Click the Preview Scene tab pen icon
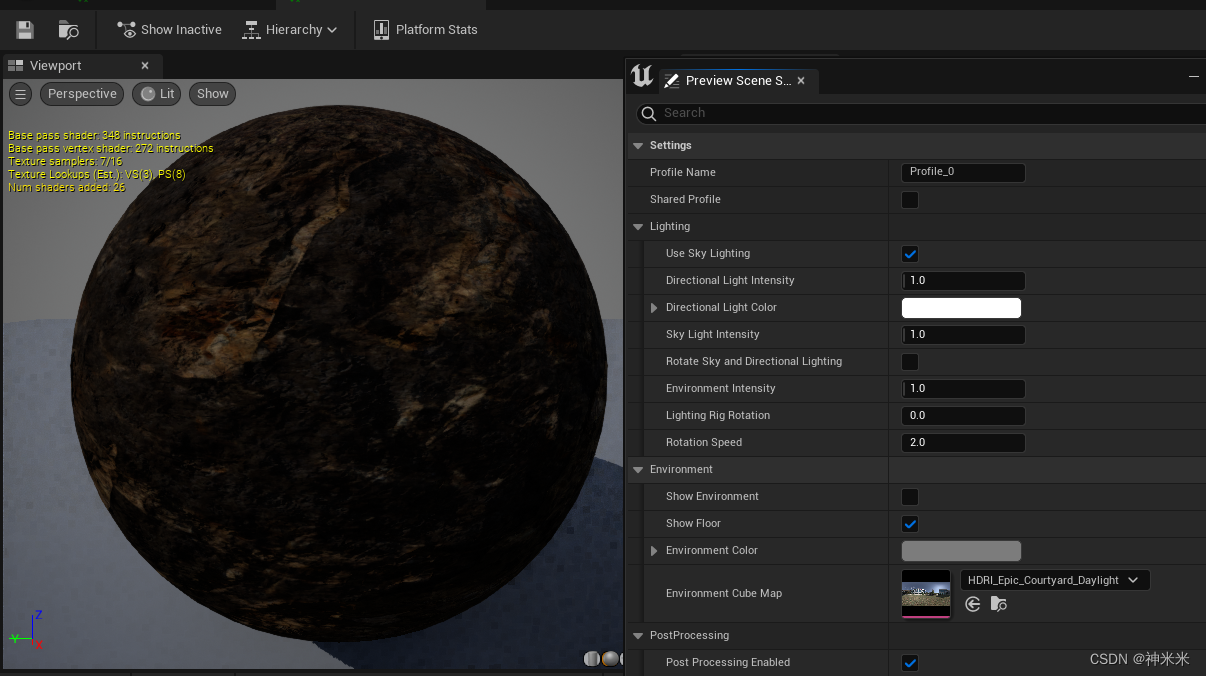The image size is (1206, 676). point(672,81)
